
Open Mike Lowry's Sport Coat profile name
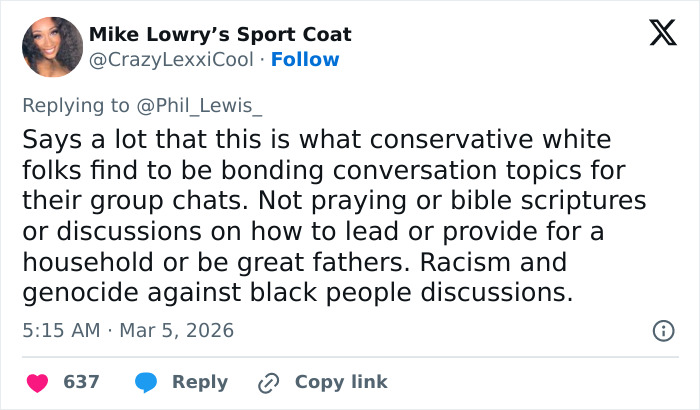click(220, 35)
